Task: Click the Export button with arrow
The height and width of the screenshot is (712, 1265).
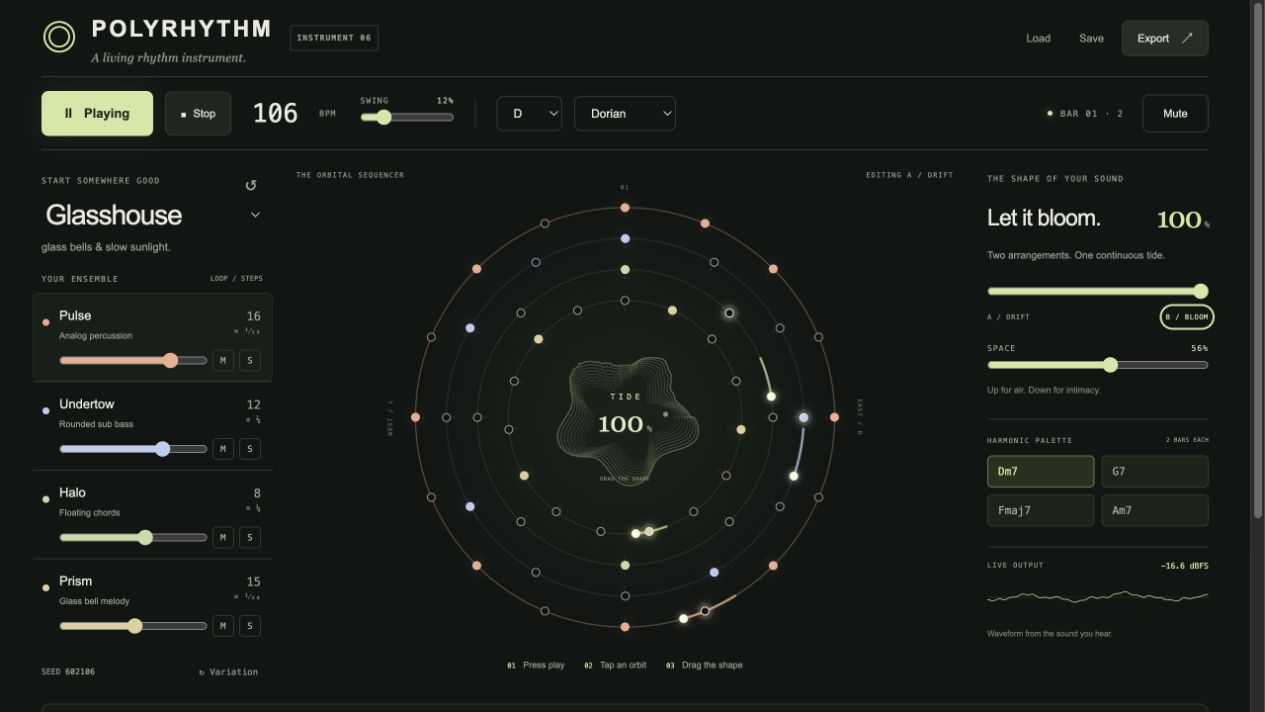Action: (x=1165, y=38)
